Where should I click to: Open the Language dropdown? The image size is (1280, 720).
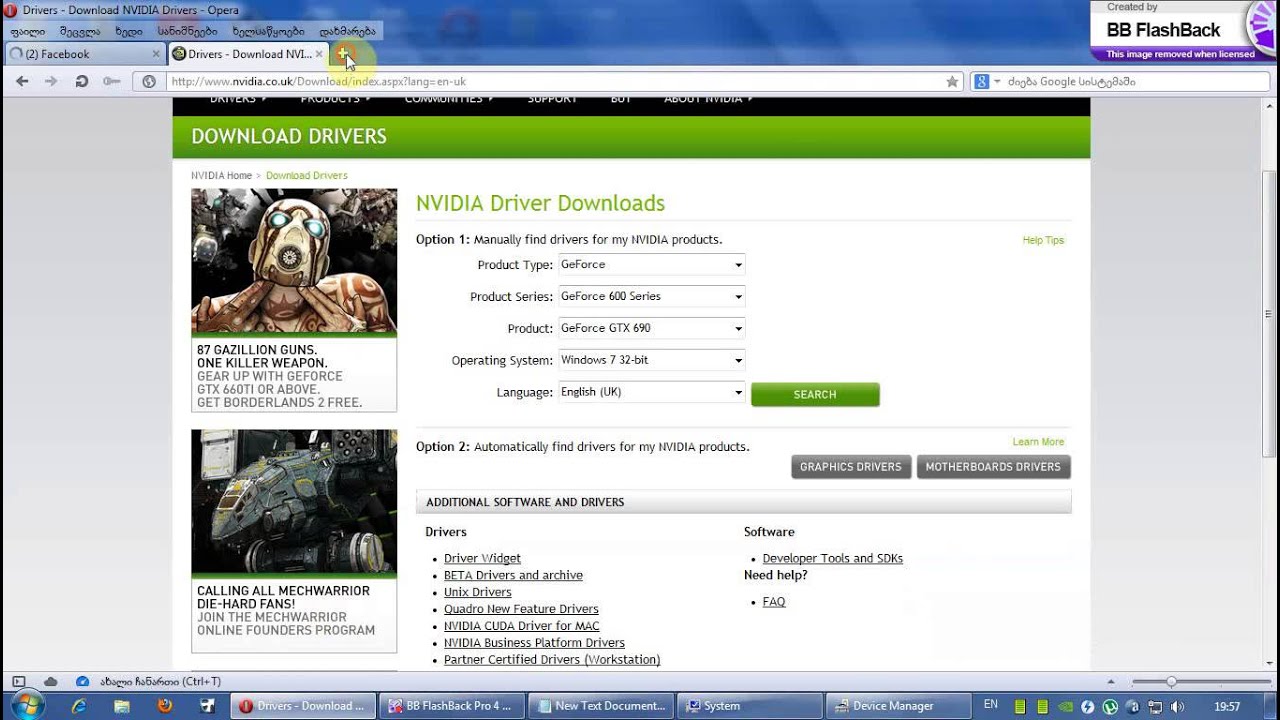click(x=651, y=393)
